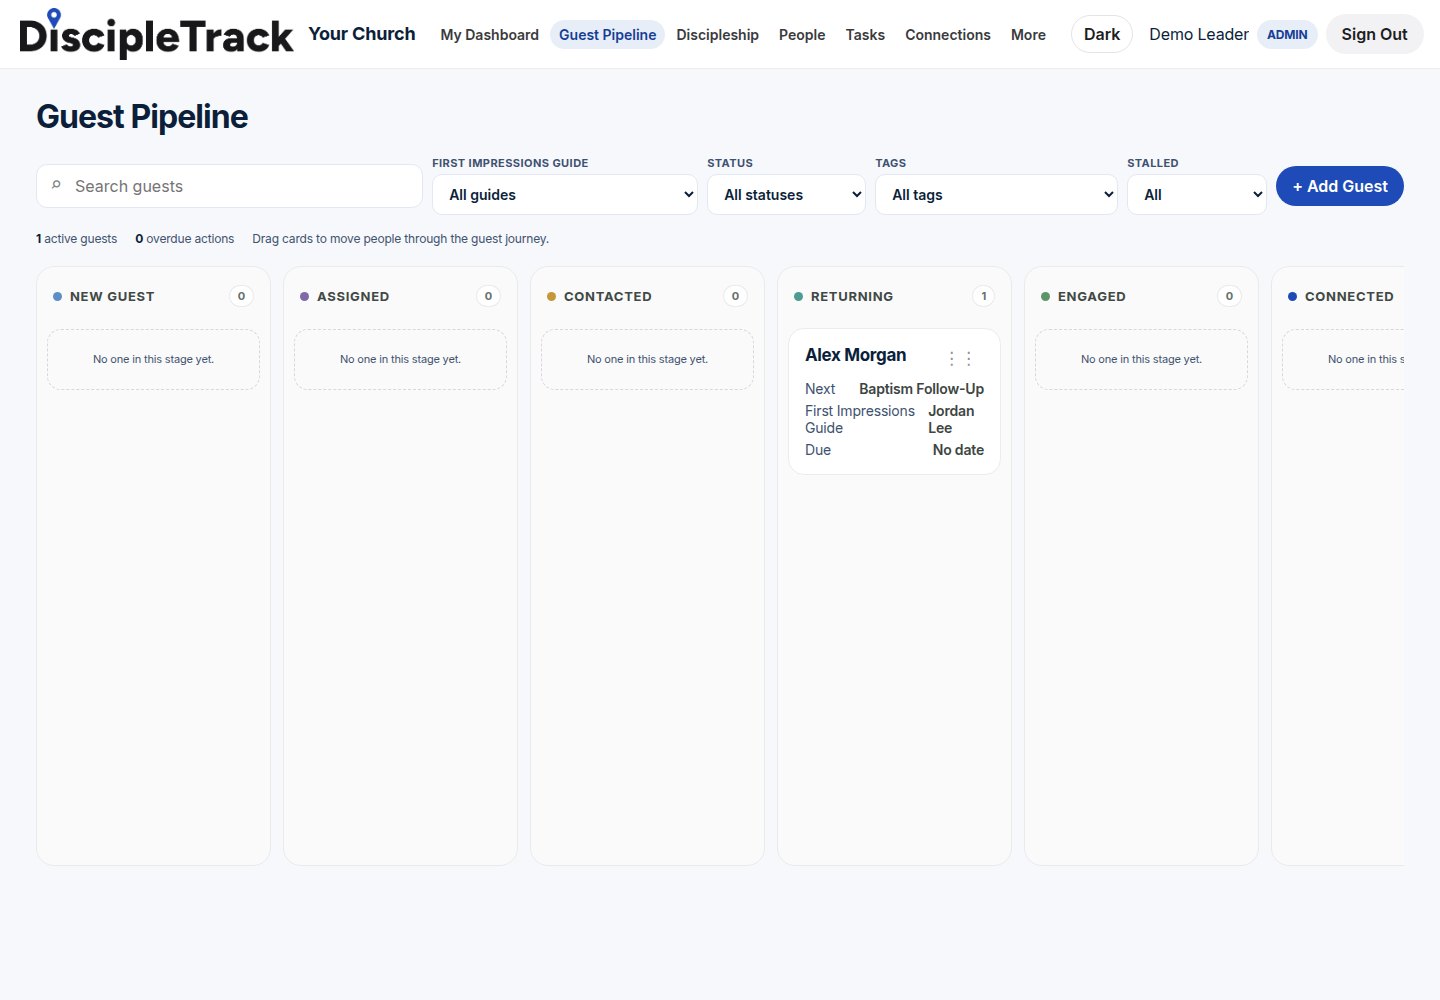This screenshot has width=1440, height=1000.
Task: Click the Add Guest button
Action: [1340, 186]
